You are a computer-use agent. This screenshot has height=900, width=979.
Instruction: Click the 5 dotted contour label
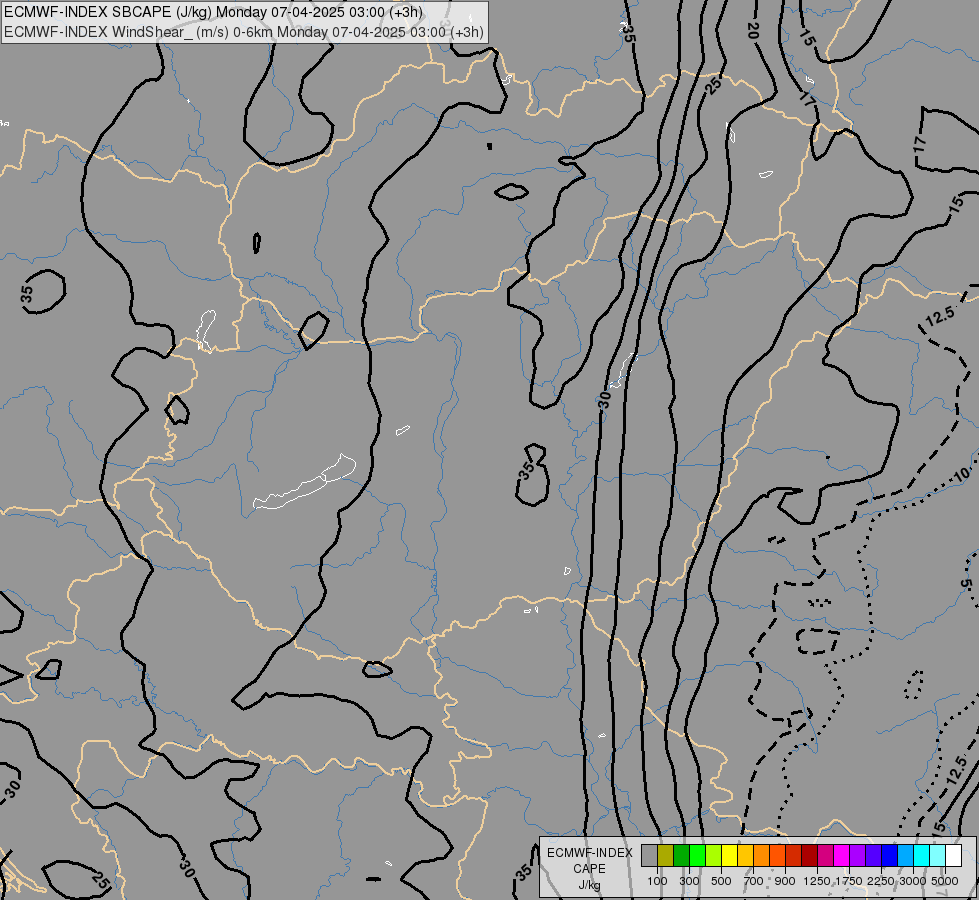coord(966,585)
